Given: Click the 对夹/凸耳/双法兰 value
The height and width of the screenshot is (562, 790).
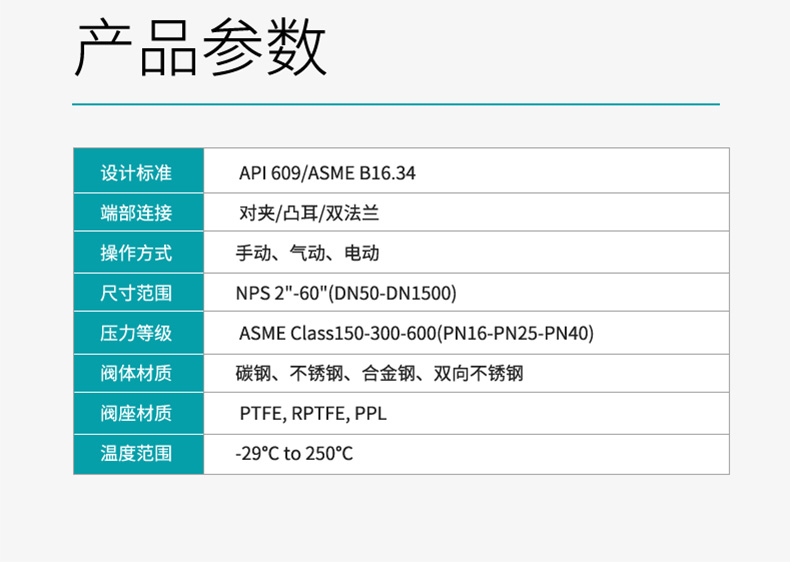Looking at the screenshot, I should pyautogui.click(x=309, y=213).
